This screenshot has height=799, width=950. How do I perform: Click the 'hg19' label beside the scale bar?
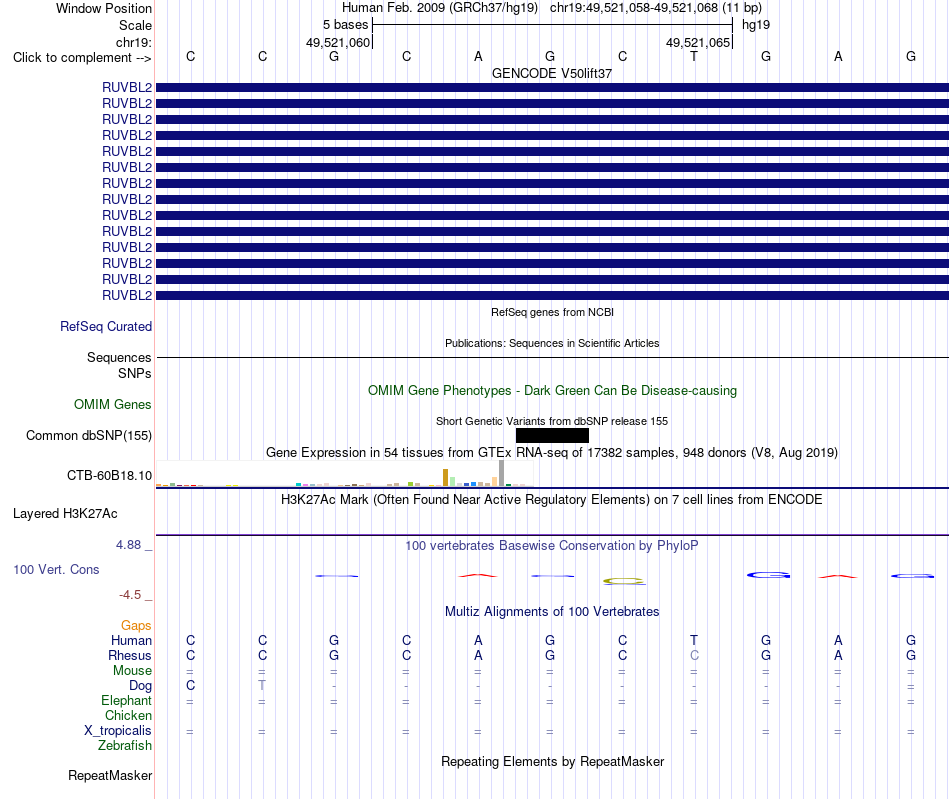pos(756,25)
